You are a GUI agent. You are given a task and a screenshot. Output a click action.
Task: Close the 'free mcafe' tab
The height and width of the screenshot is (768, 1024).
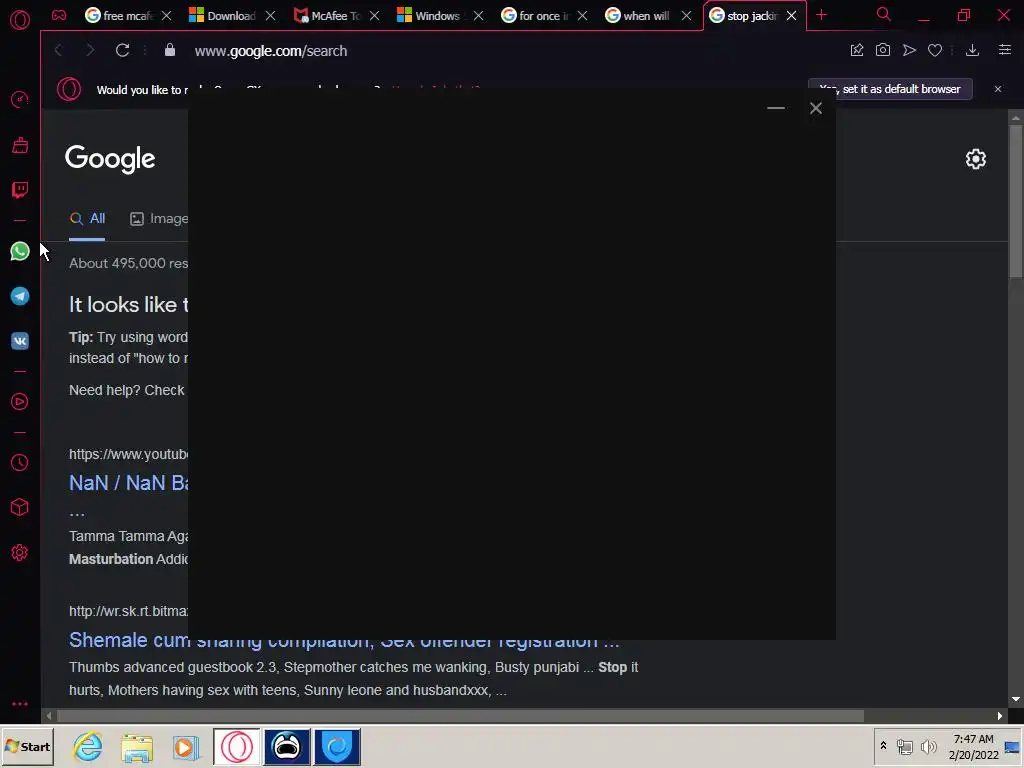[167, 16]
